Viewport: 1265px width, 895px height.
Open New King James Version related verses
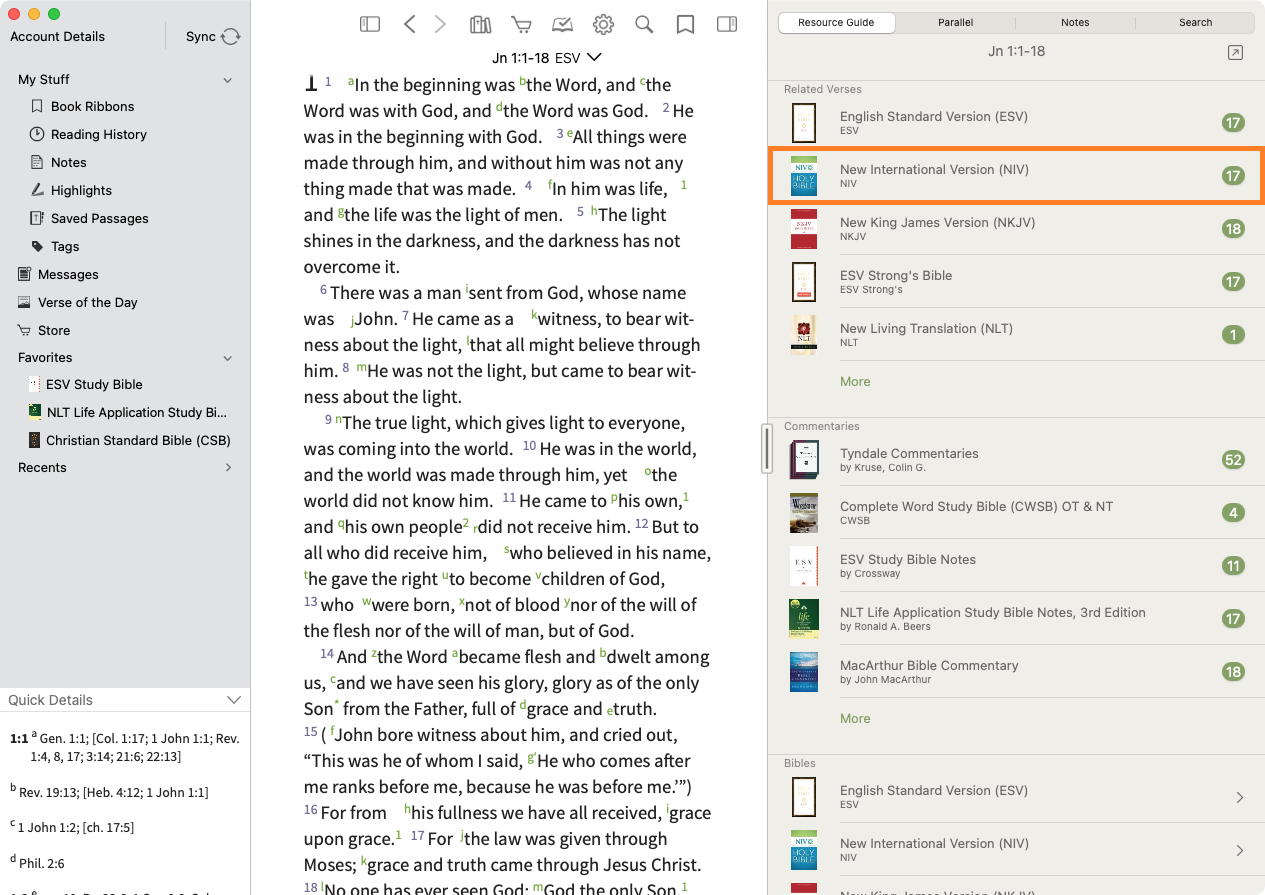click(1016, 229)
